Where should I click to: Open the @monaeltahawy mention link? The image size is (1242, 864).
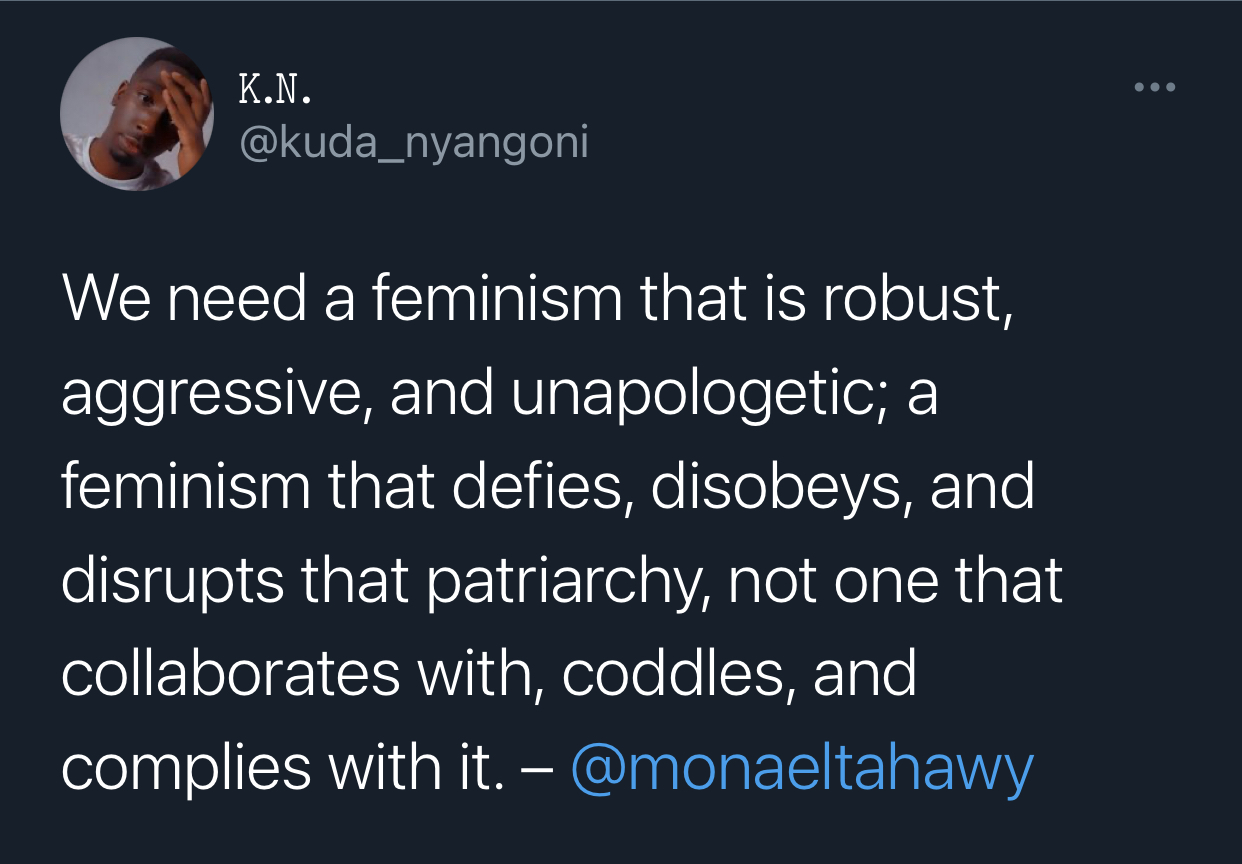click(x=801, y=768)
